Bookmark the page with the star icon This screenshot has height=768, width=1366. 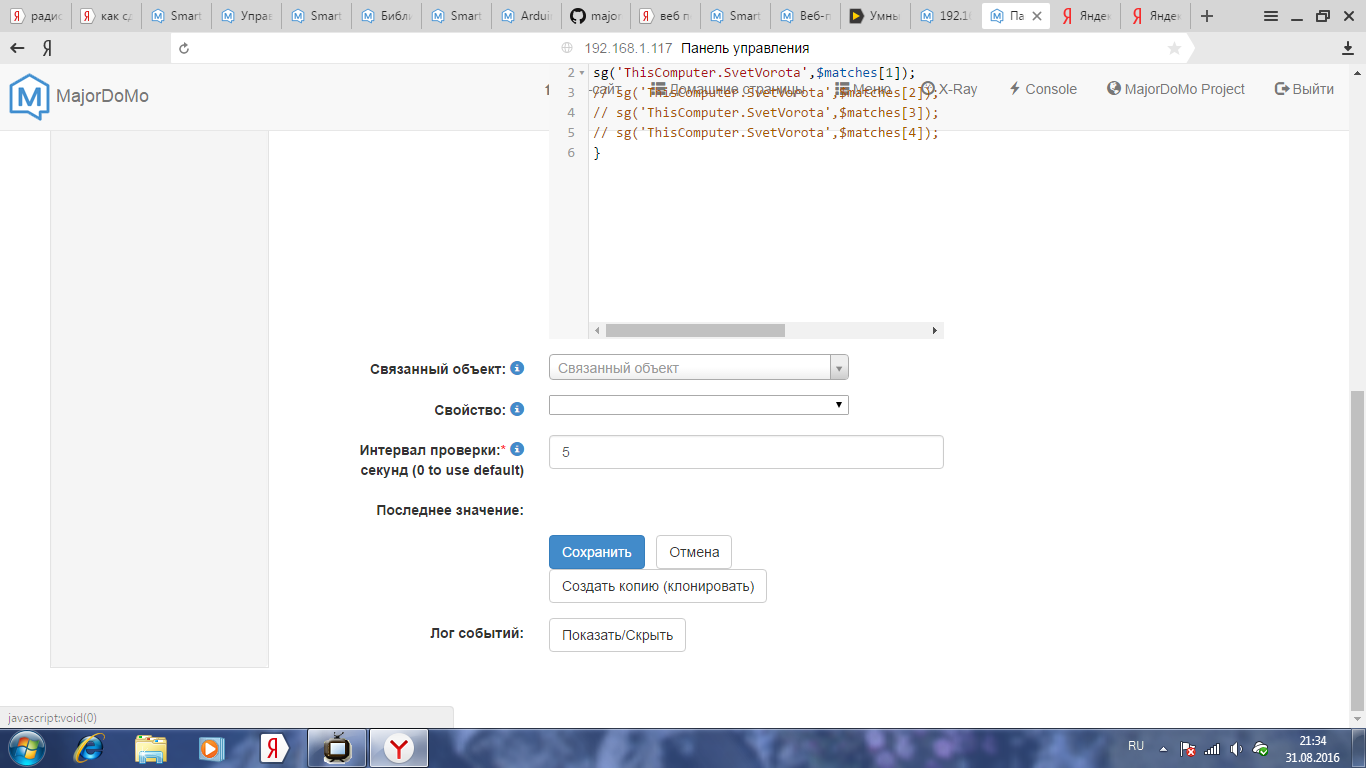[x=1174, y=48]
